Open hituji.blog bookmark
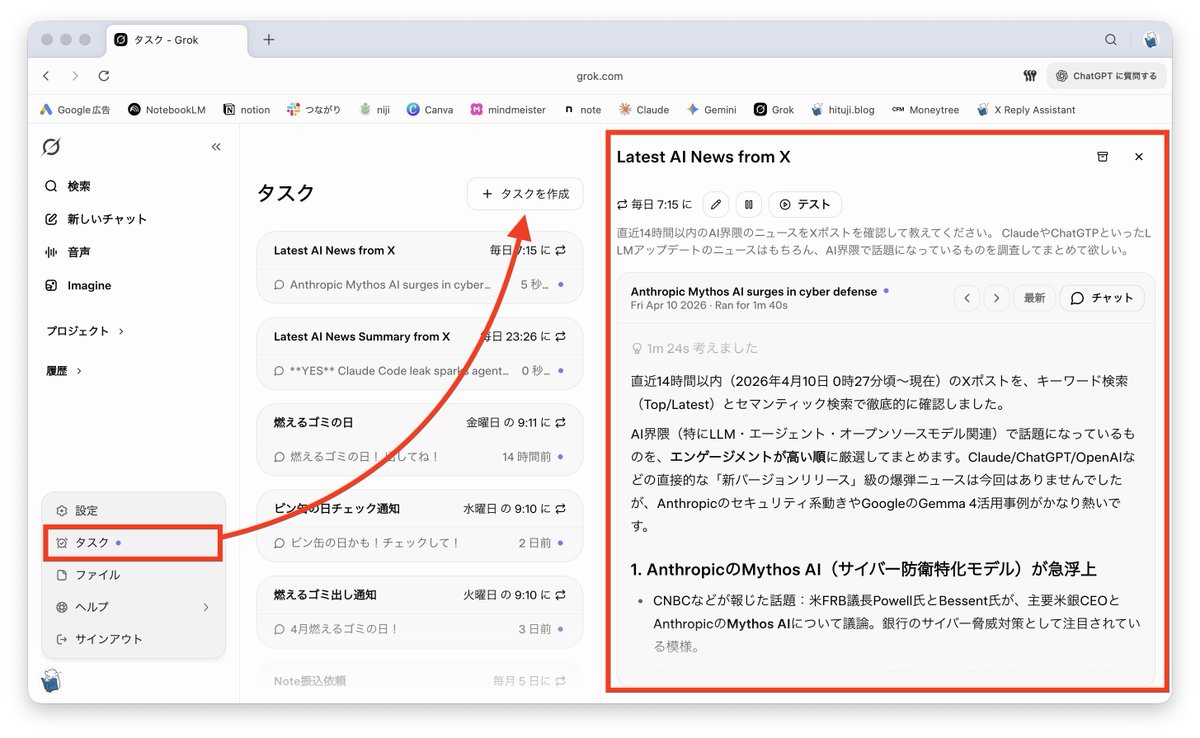The height and width of the screenshot is (738, 1200). pos(843,110)
